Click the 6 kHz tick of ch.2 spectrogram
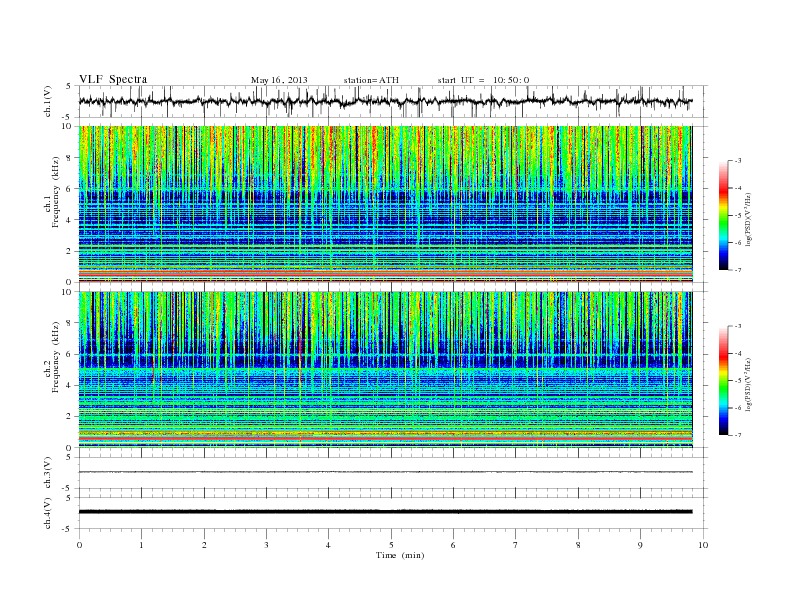 (69, 354)
